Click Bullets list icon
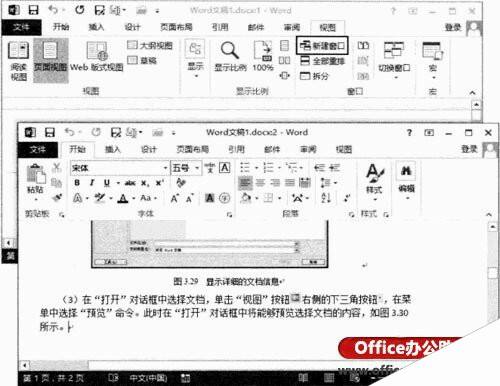The height and width of the screenshot is (386, 500). [245, 167]
